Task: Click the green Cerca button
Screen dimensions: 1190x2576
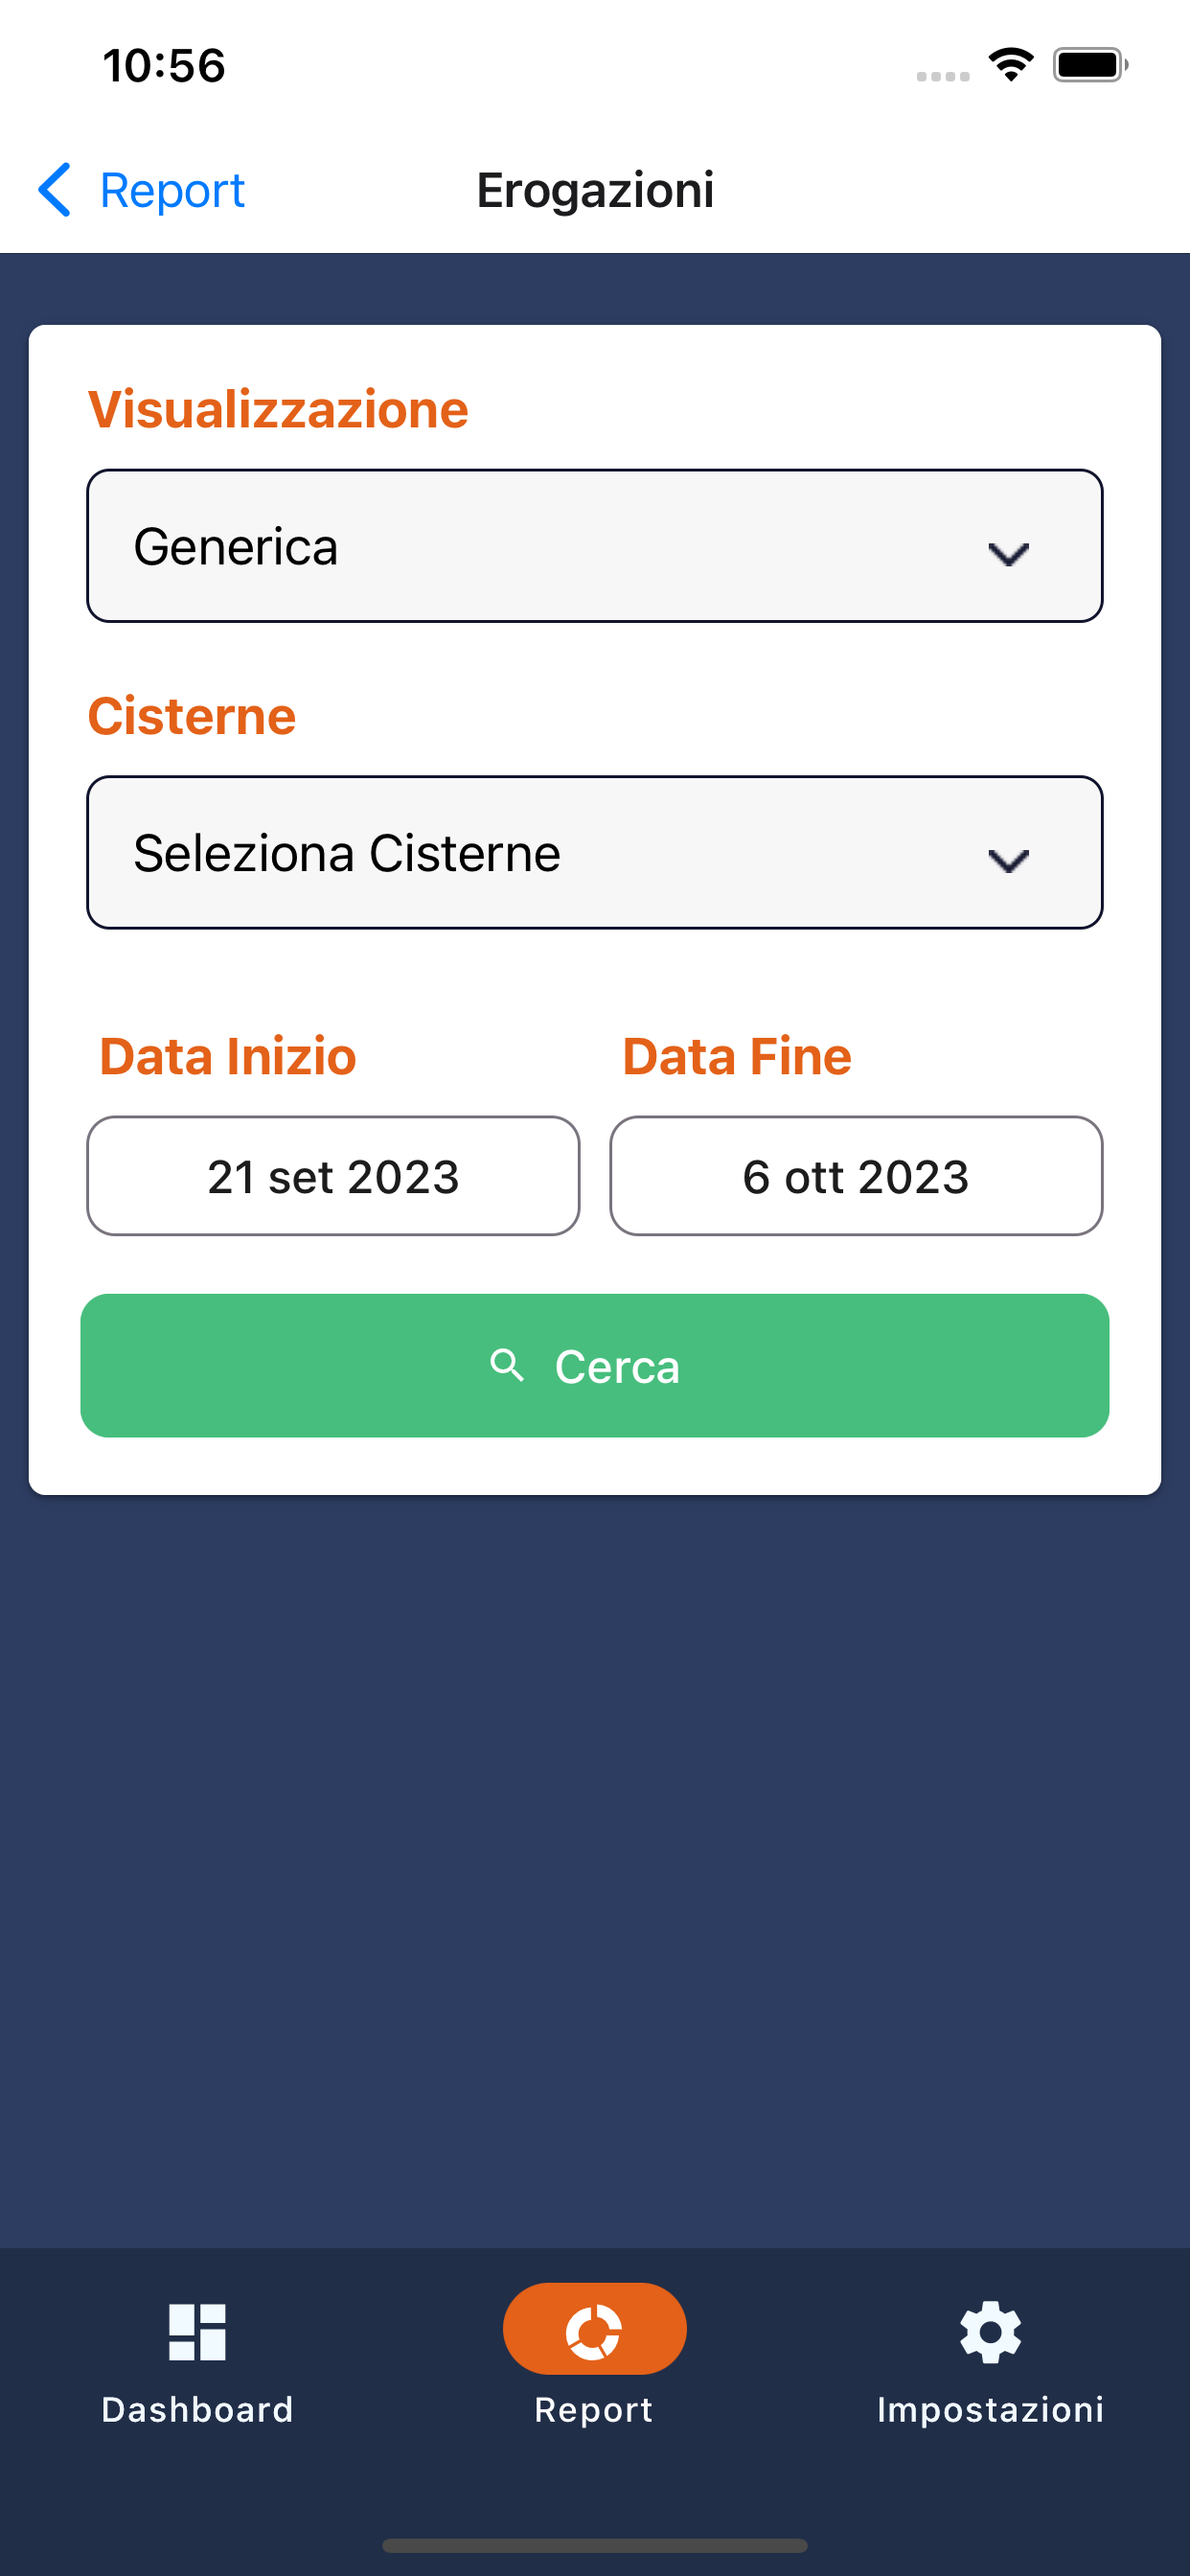Action: pos(595,1366)
